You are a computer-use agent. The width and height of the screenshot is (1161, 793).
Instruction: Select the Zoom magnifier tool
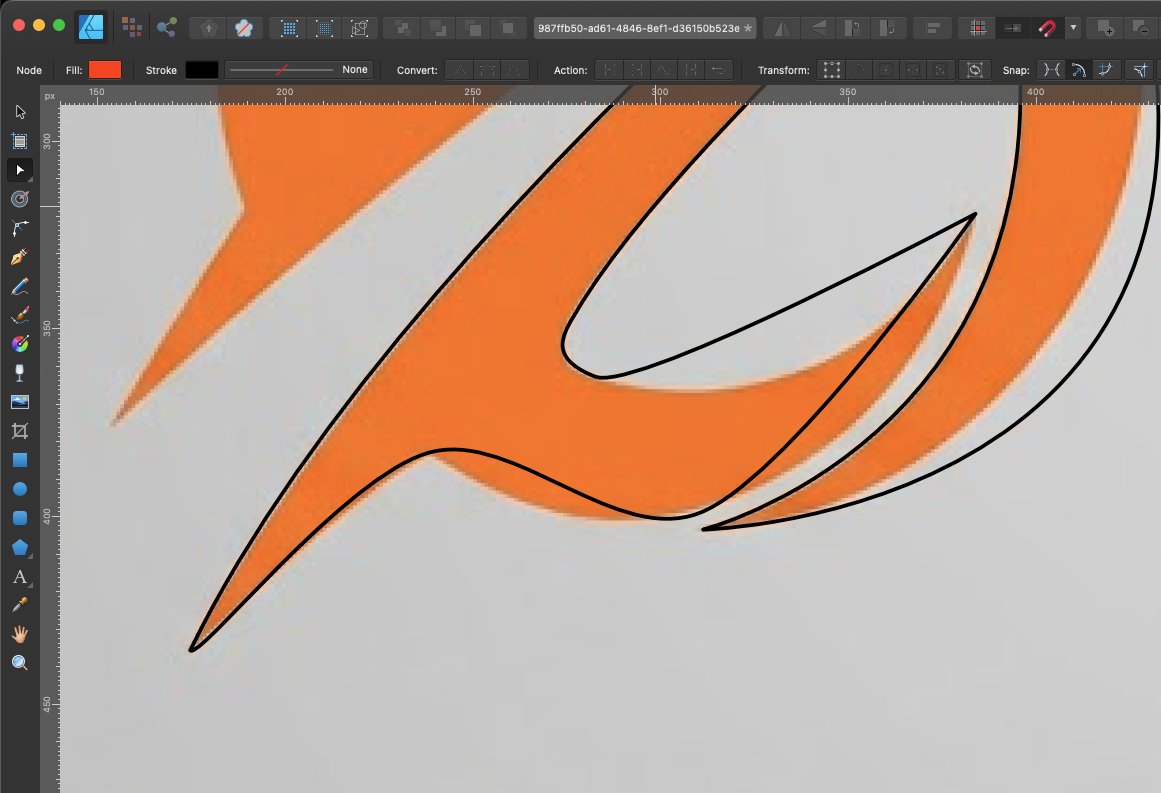(20, 663)
